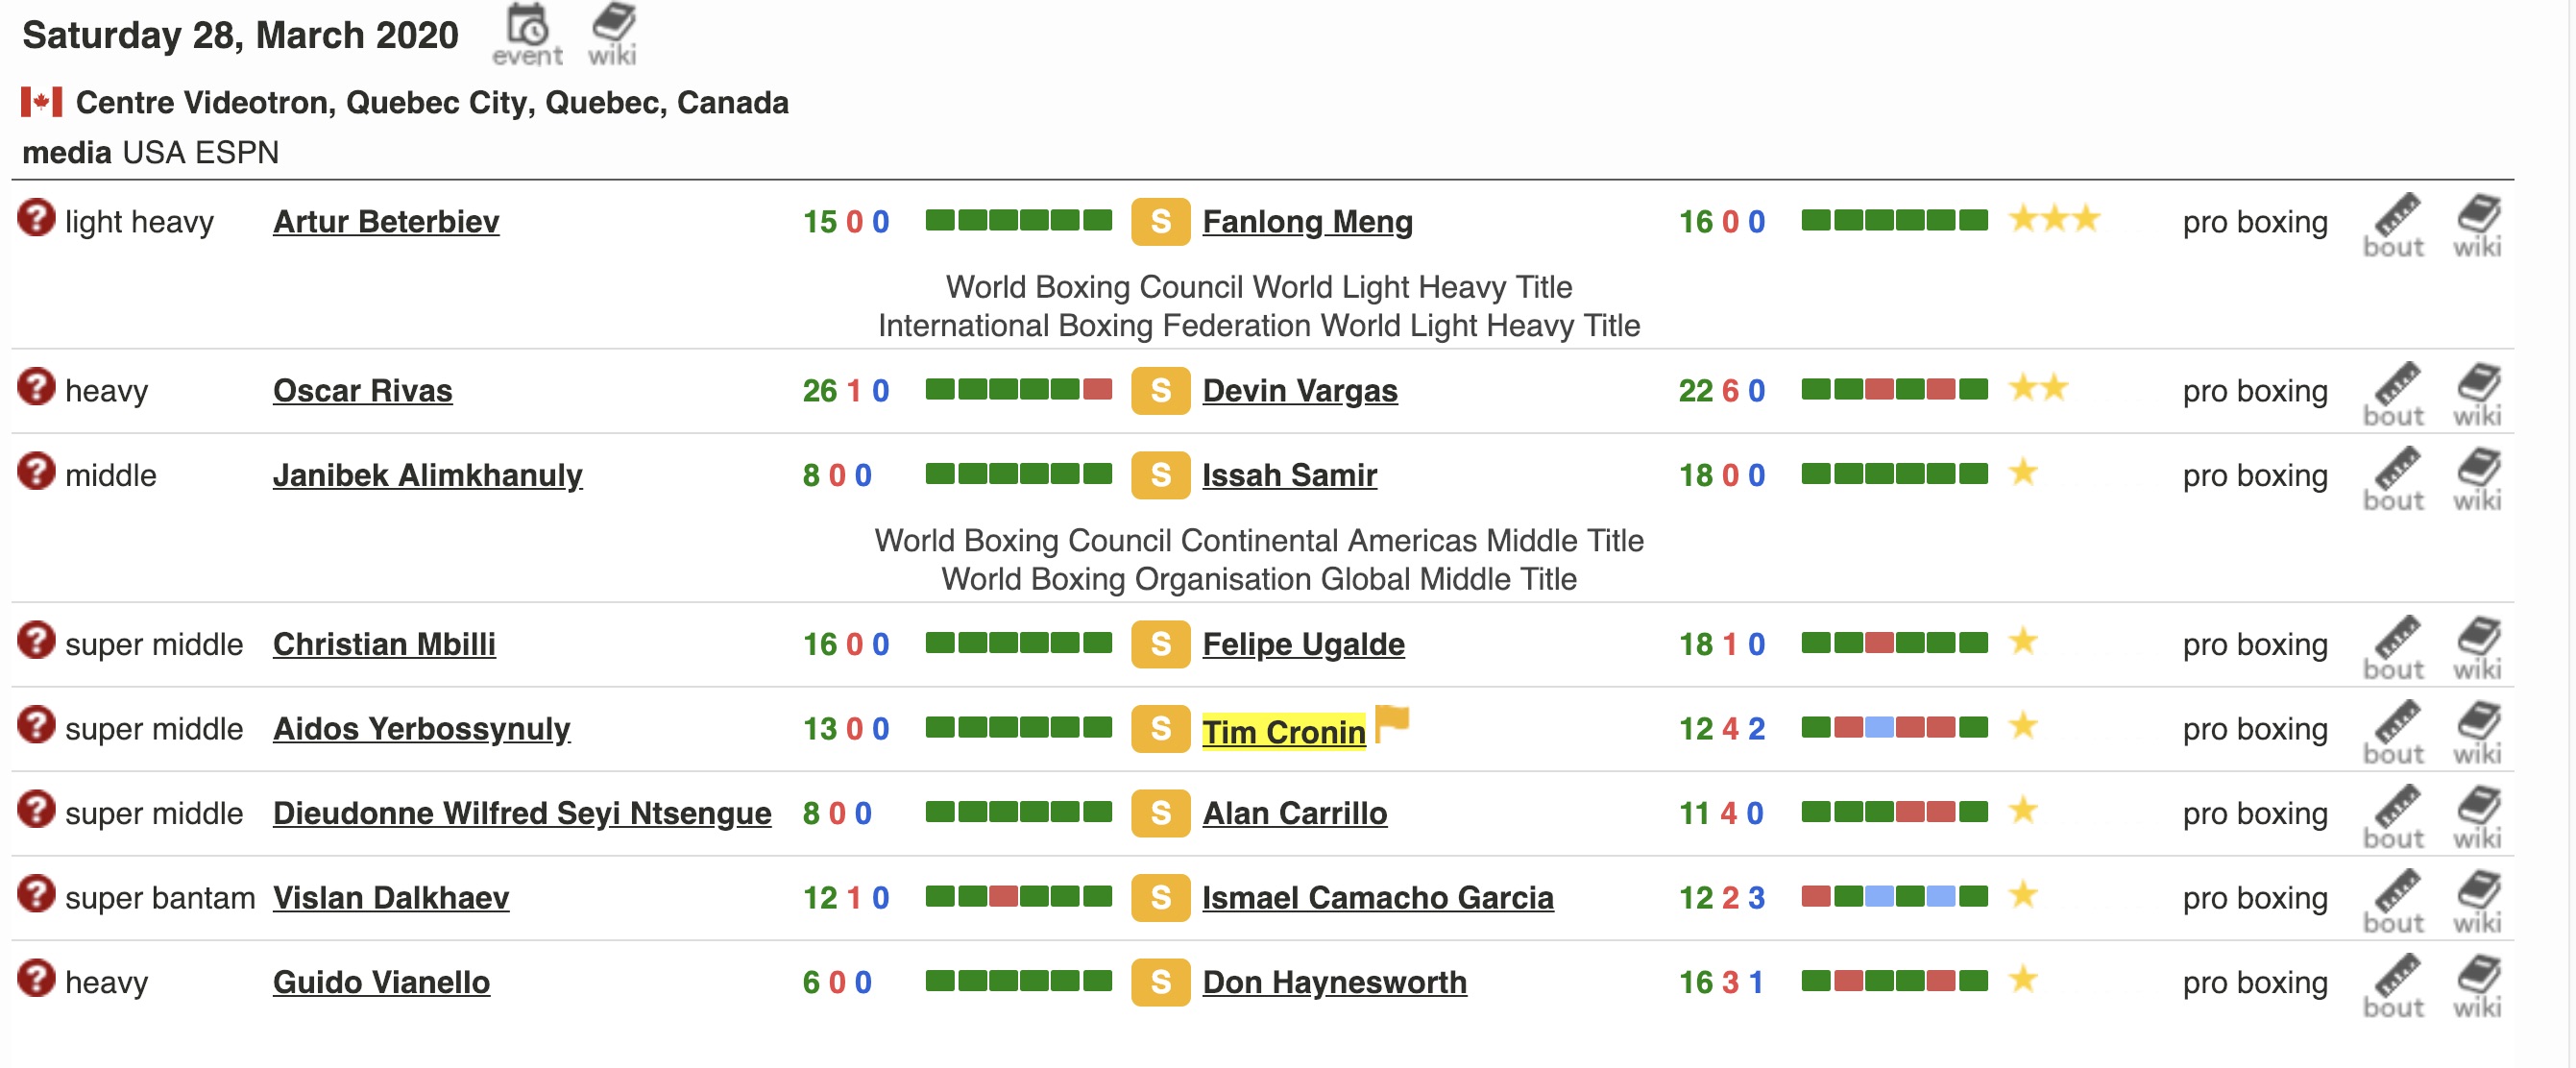Click the Canadian flag next to venue
2576x1068 pixels.
[41, 102]
